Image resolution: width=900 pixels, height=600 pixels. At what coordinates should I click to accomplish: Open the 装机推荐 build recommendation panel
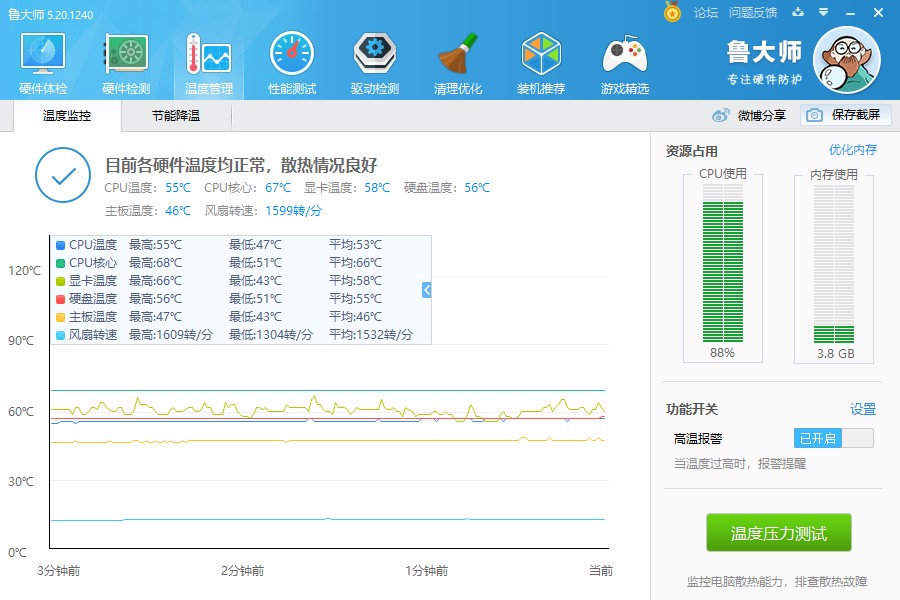(x=540, y=60)
